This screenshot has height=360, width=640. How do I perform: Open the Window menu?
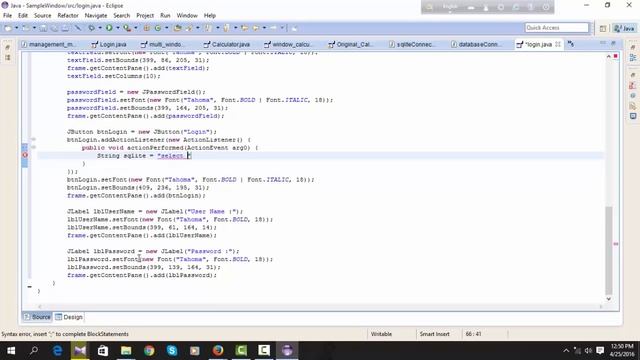coord(187,16)
